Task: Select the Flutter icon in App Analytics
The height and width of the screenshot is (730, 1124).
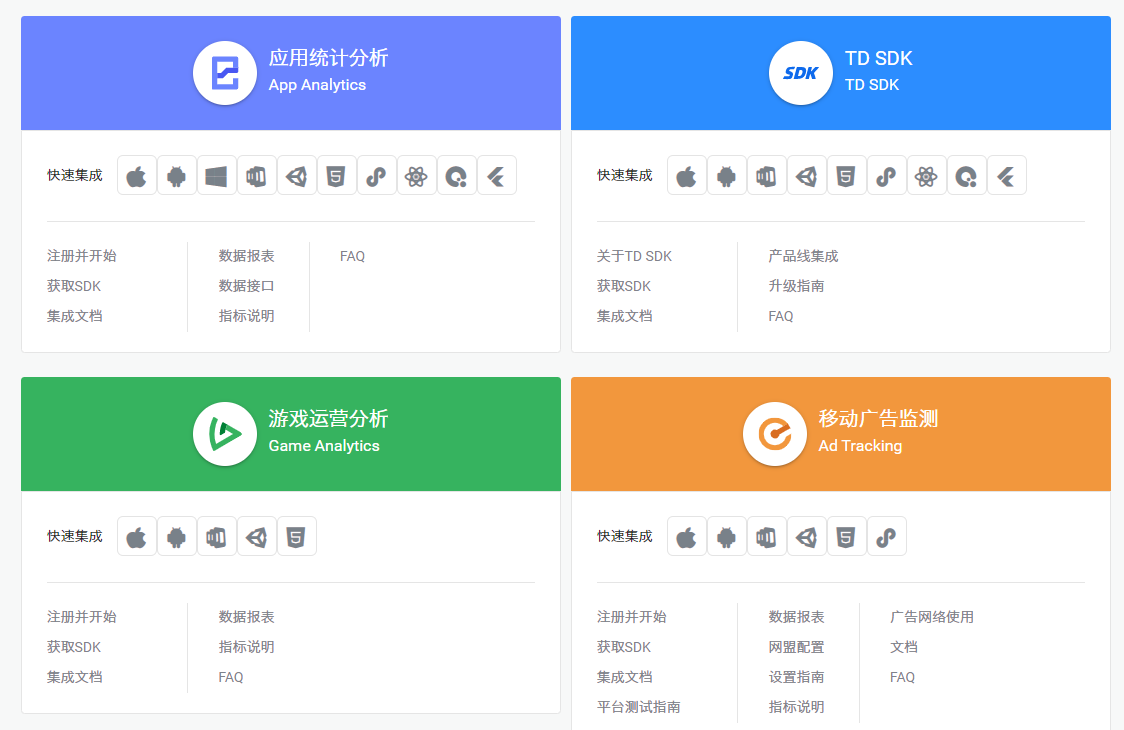Action: point(497,176)
